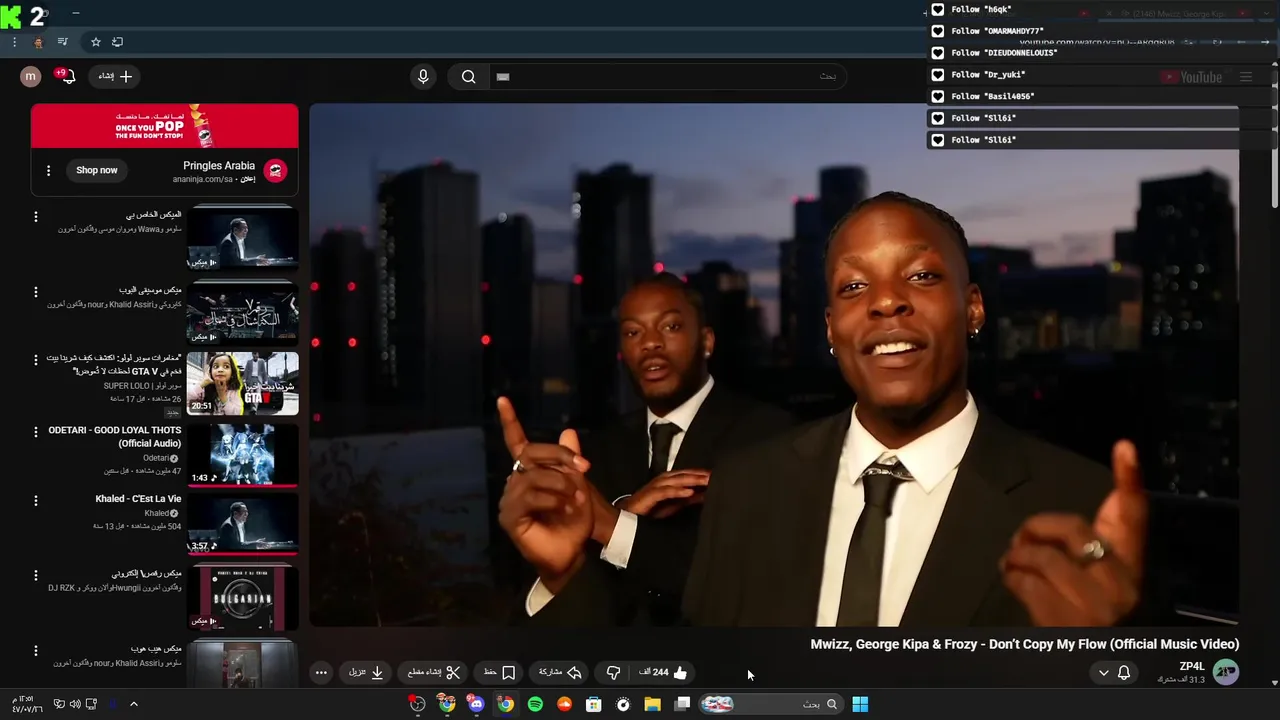Click the ODETARI - GOOD LOYAL THOTS title
1280x720 pixels.
tap(115, 437)
